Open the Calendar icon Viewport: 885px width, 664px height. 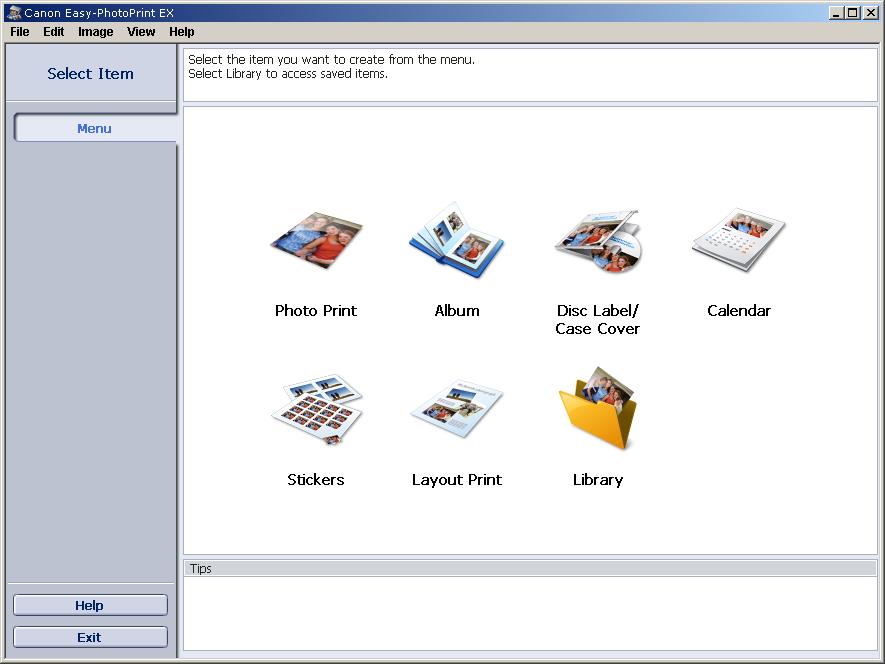coord(738,241)
